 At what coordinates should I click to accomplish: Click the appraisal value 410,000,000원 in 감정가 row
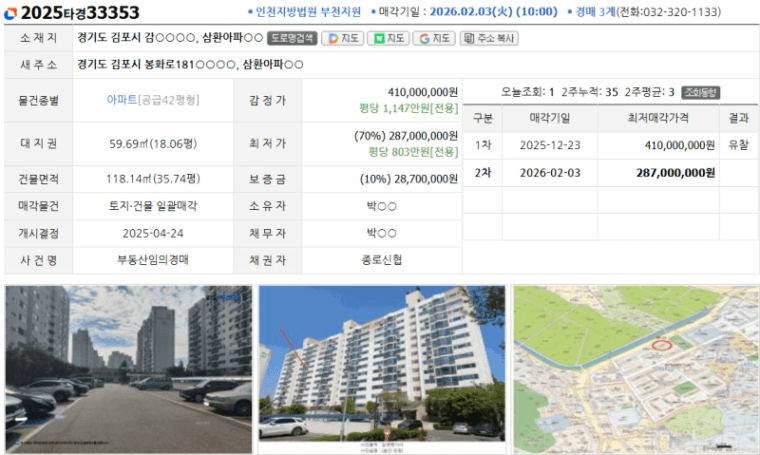coord(423,92)
